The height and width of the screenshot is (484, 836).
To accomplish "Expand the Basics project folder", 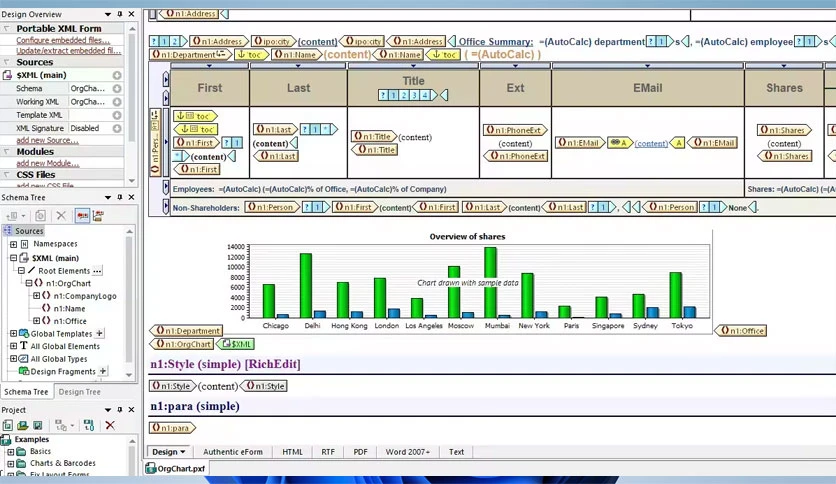I will pyautogui.click(x=10, y=451).
